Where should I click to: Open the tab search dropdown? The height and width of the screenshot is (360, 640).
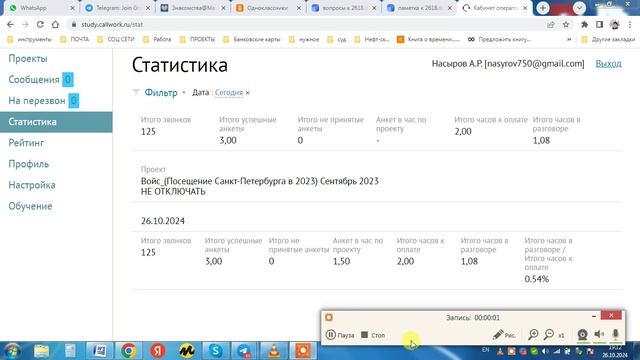(x=579, y=8)
